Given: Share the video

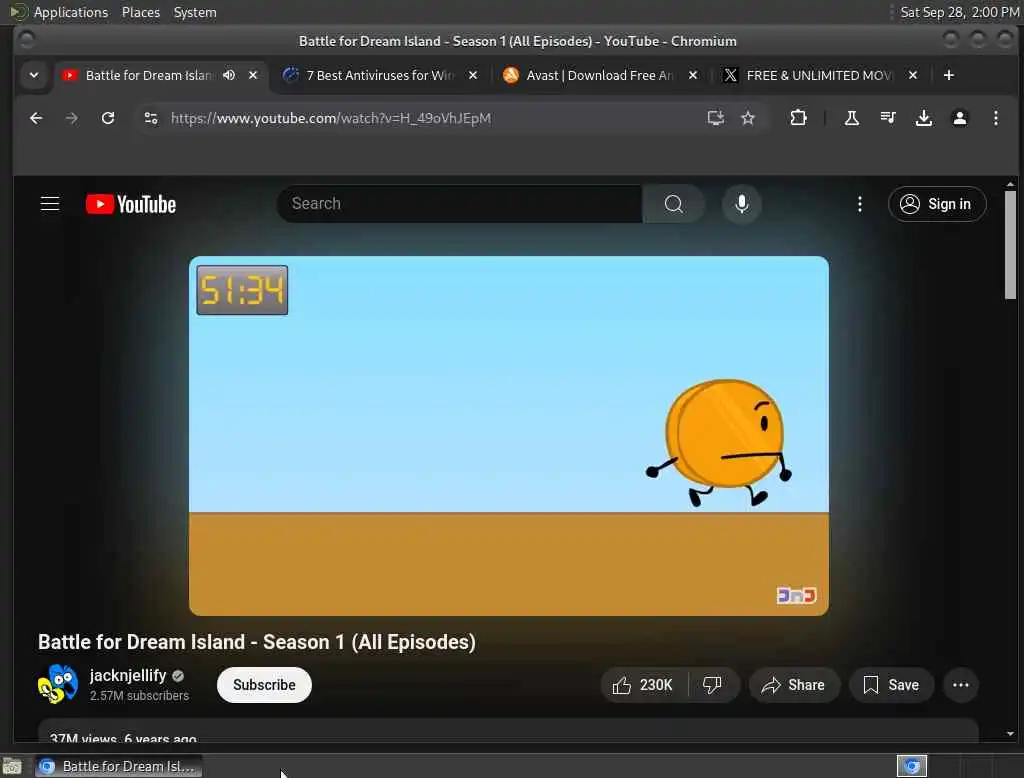Looking at the screenshot, I should (x=793, y=685).
